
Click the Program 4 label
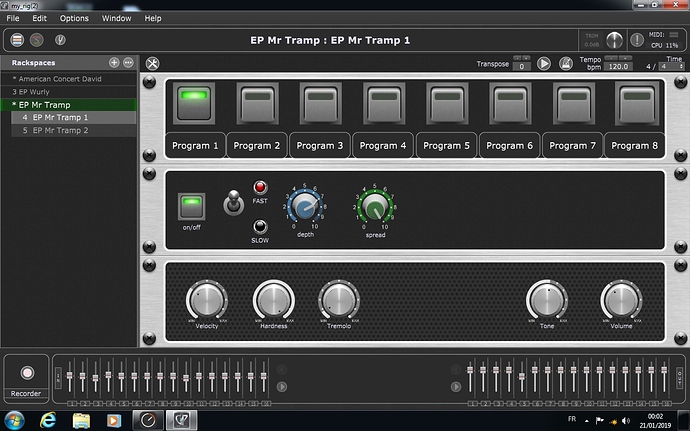[x=383, y=145]
